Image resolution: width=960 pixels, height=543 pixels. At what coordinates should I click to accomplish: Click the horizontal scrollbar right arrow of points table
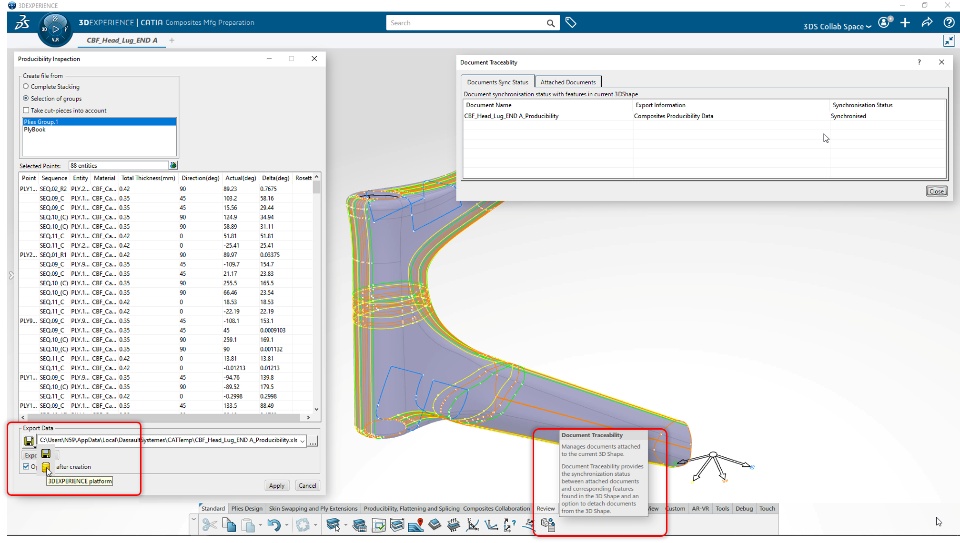click(308, 418)
